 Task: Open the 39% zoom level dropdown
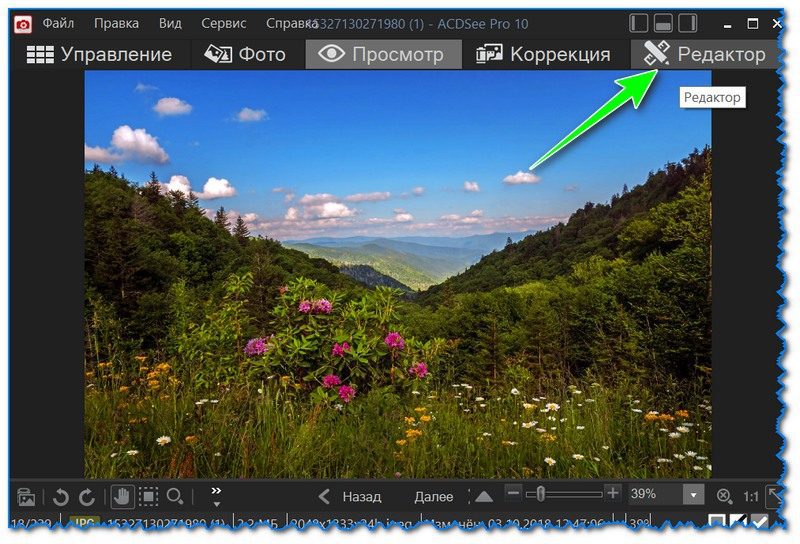693,495
